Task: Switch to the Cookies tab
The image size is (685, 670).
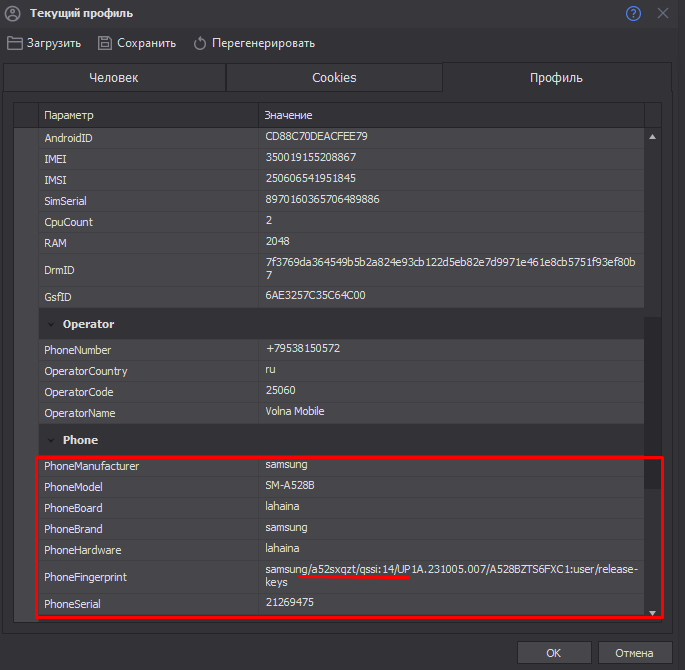Action: (334, 78)
